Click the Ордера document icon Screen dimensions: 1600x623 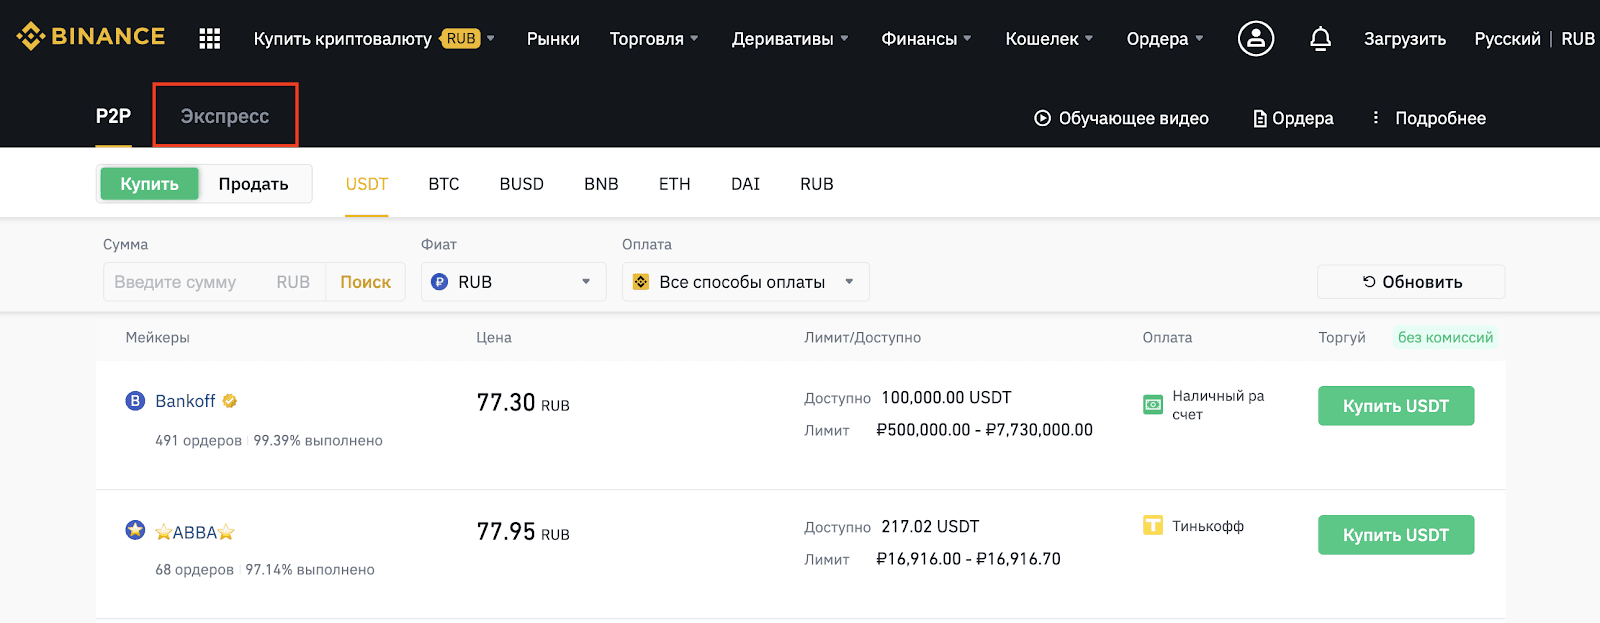tap(1260, 118)
